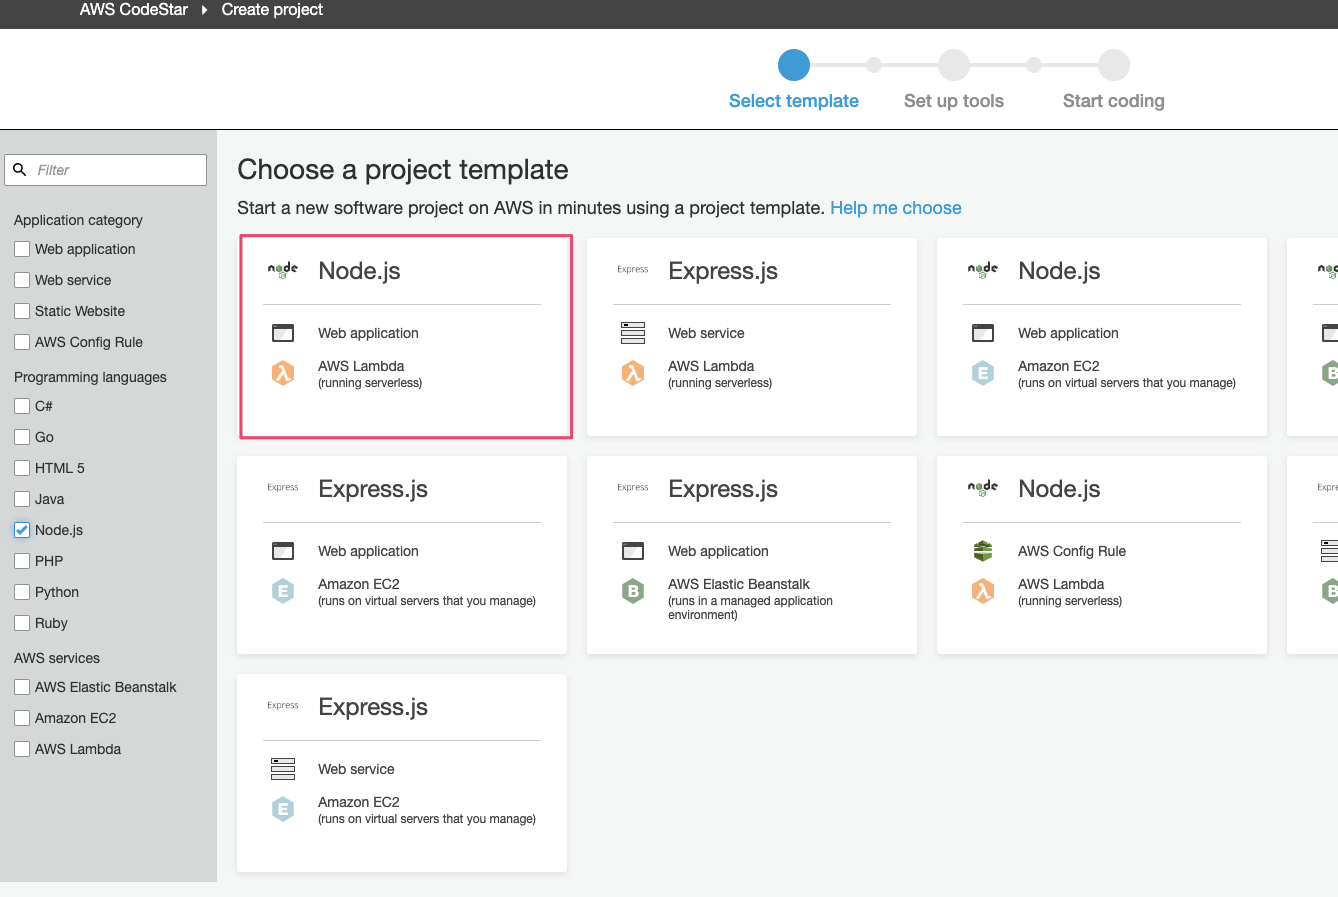This screenshot has height=897, width=1338.
Task: Click the Node.js logo on the EC2 web application card
Action: [x=983, y=270]
